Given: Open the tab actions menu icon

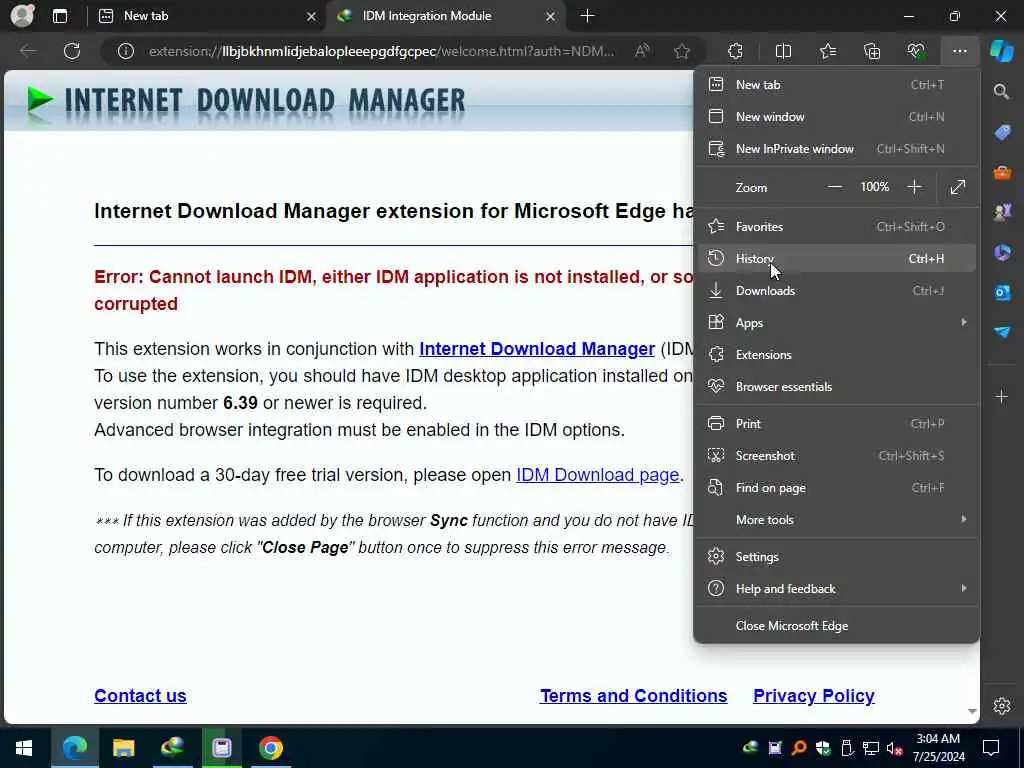Looking at the screenshot, I should 59,16.
